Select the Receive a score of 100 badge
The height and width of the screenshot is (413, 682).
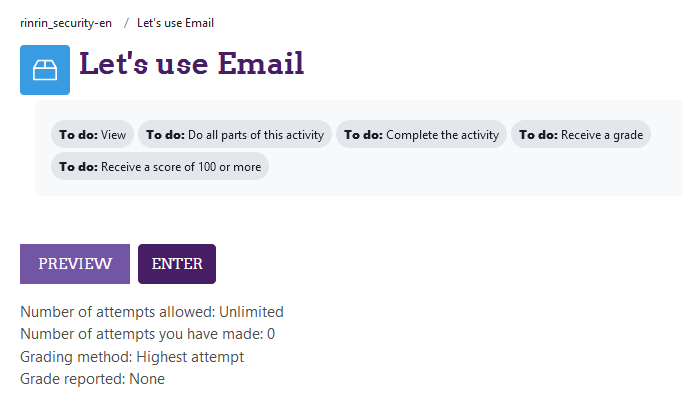point(160,167)
